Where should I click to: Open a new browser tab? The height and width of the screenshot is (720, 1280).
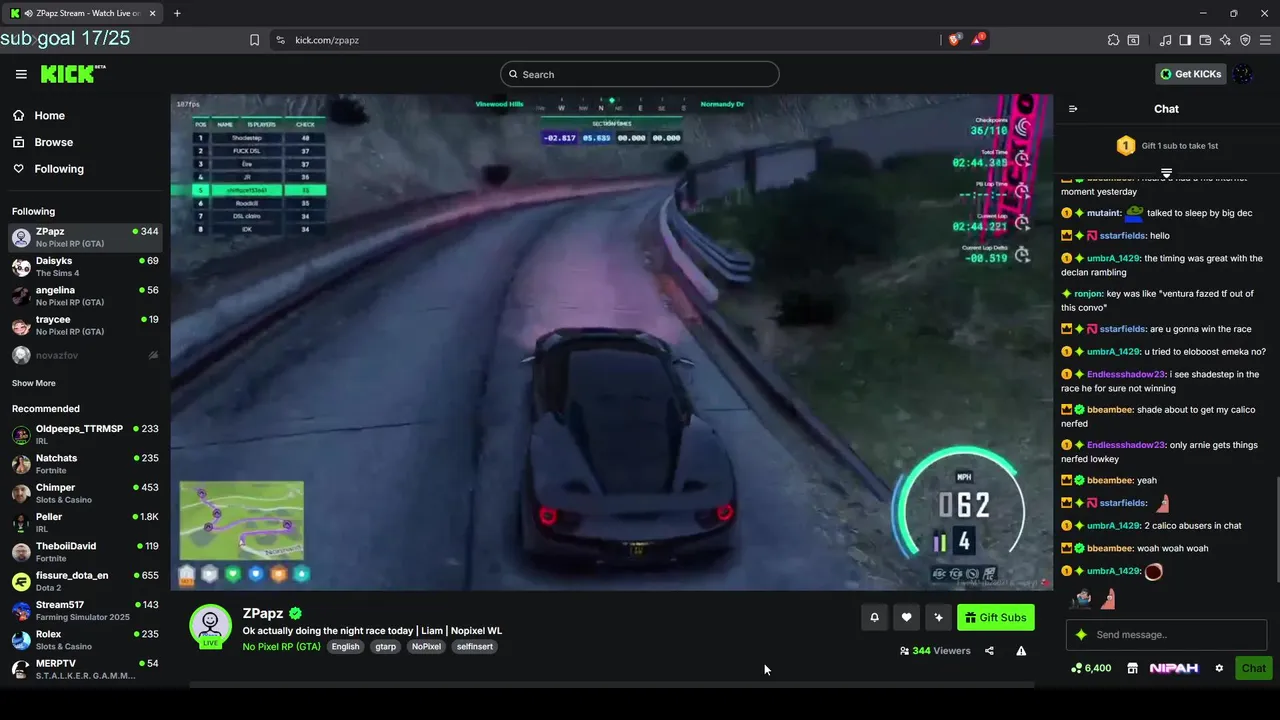pos(177,13)
